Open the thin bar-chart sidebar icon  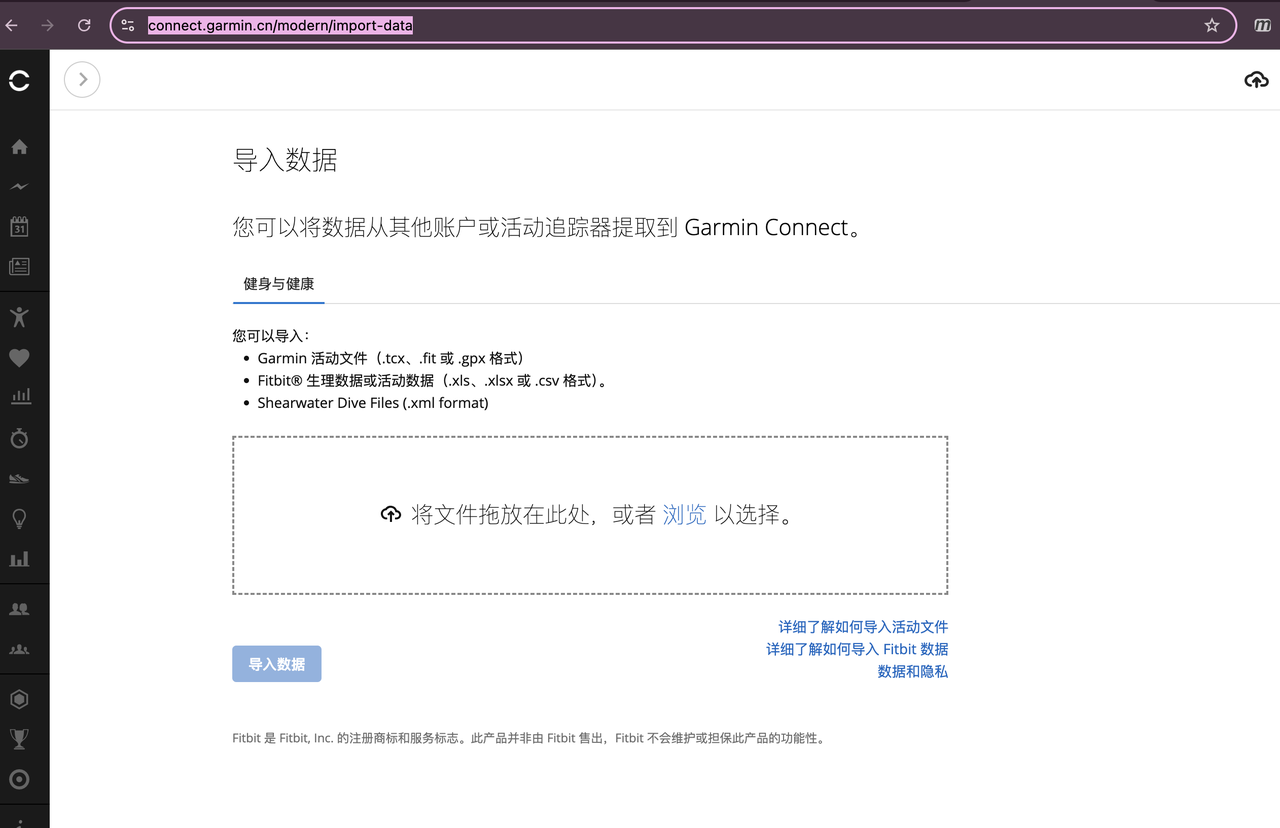pos(19,397)
